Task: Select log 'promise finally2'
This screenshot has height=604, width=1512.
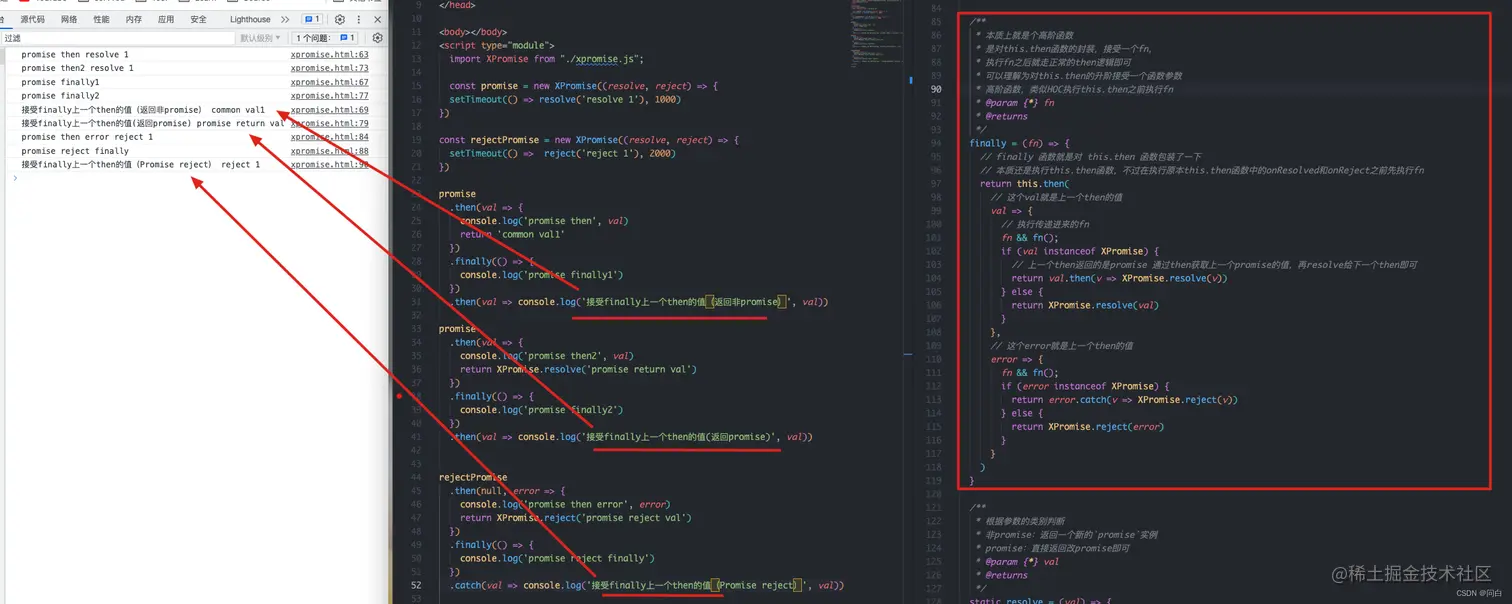Action: pyautogui.click(x=60, y=96)
